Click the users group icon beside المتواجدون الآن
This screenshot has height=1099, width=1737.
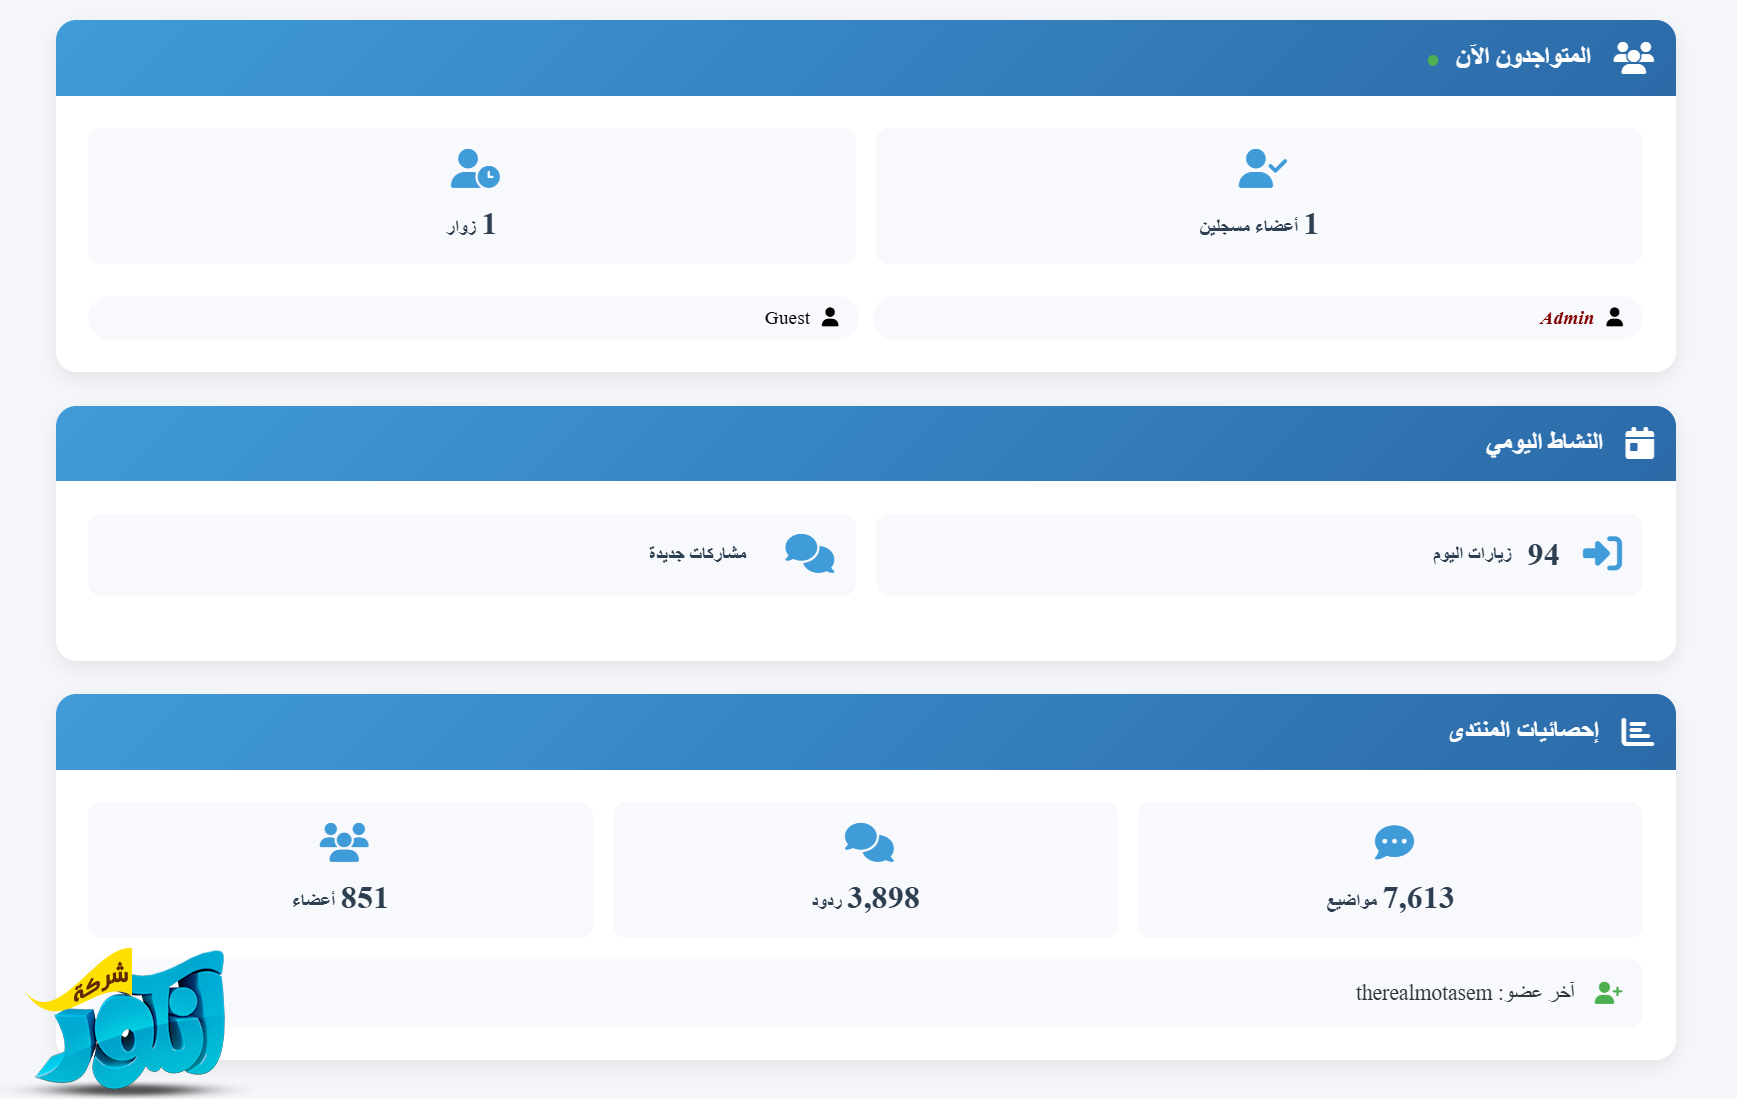[x=1633, y=58]
